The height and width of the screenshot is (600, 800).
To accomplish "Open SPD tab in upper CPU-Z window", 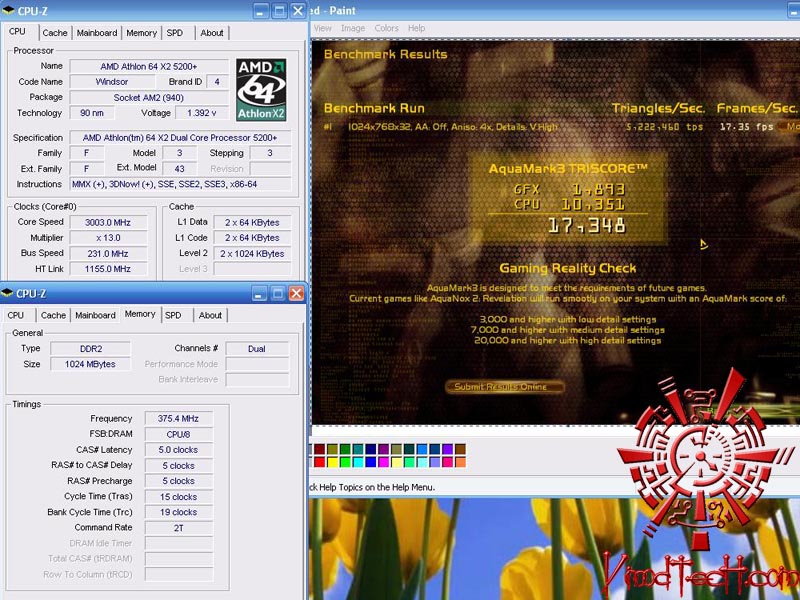I will tap(174, 33).
